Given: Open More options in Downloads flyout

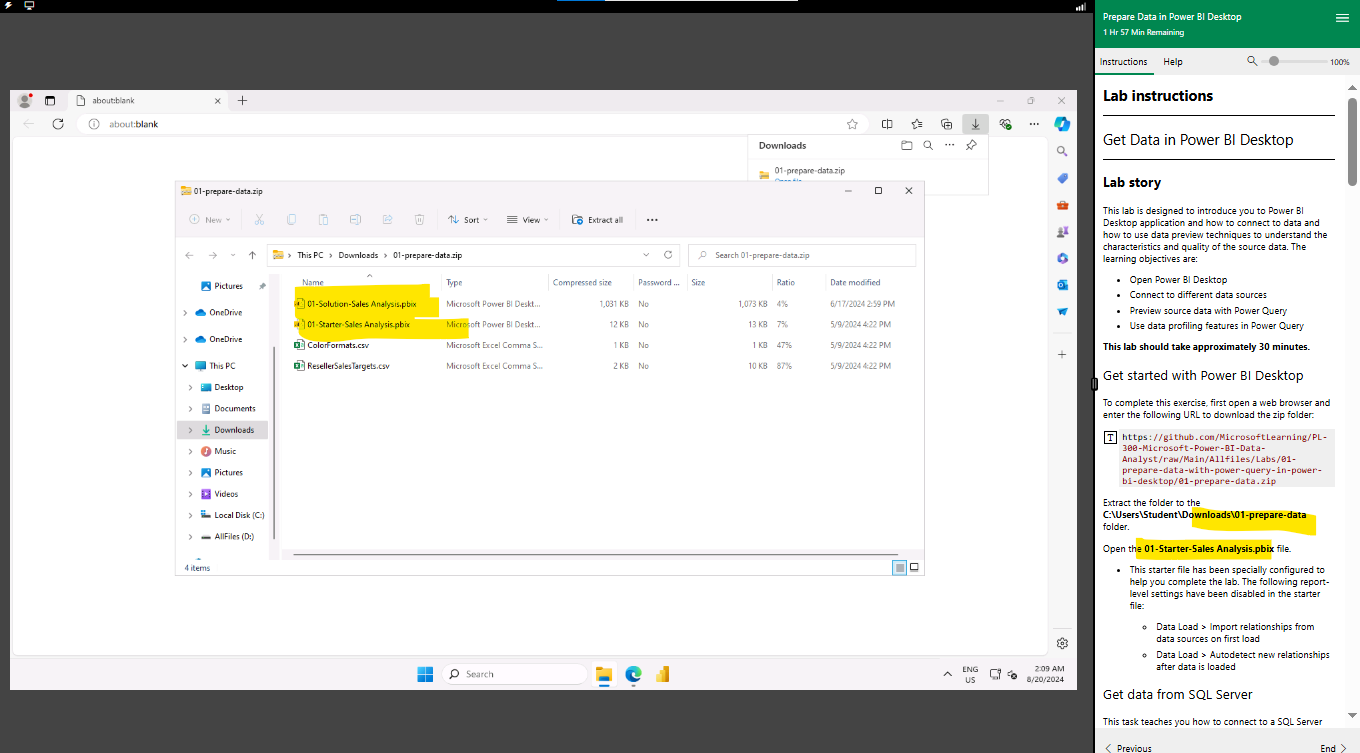Looking at the screenshot, I should (950, 145).
